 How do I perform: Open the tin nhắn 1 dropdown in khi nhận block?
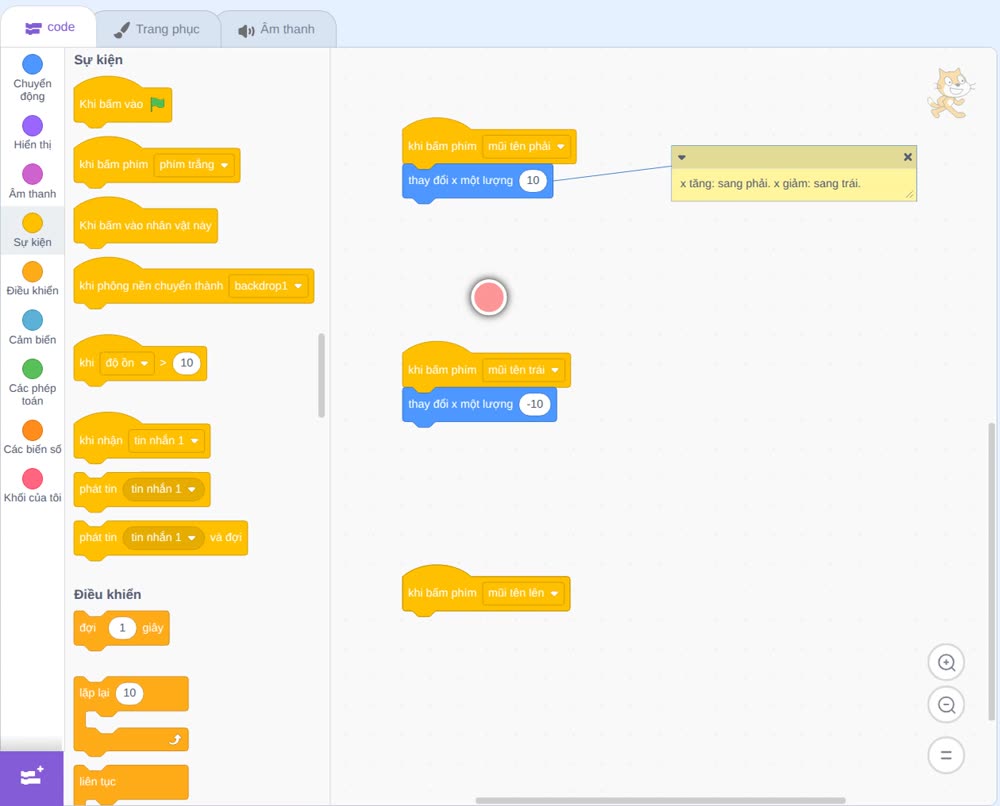coord(166,441)
